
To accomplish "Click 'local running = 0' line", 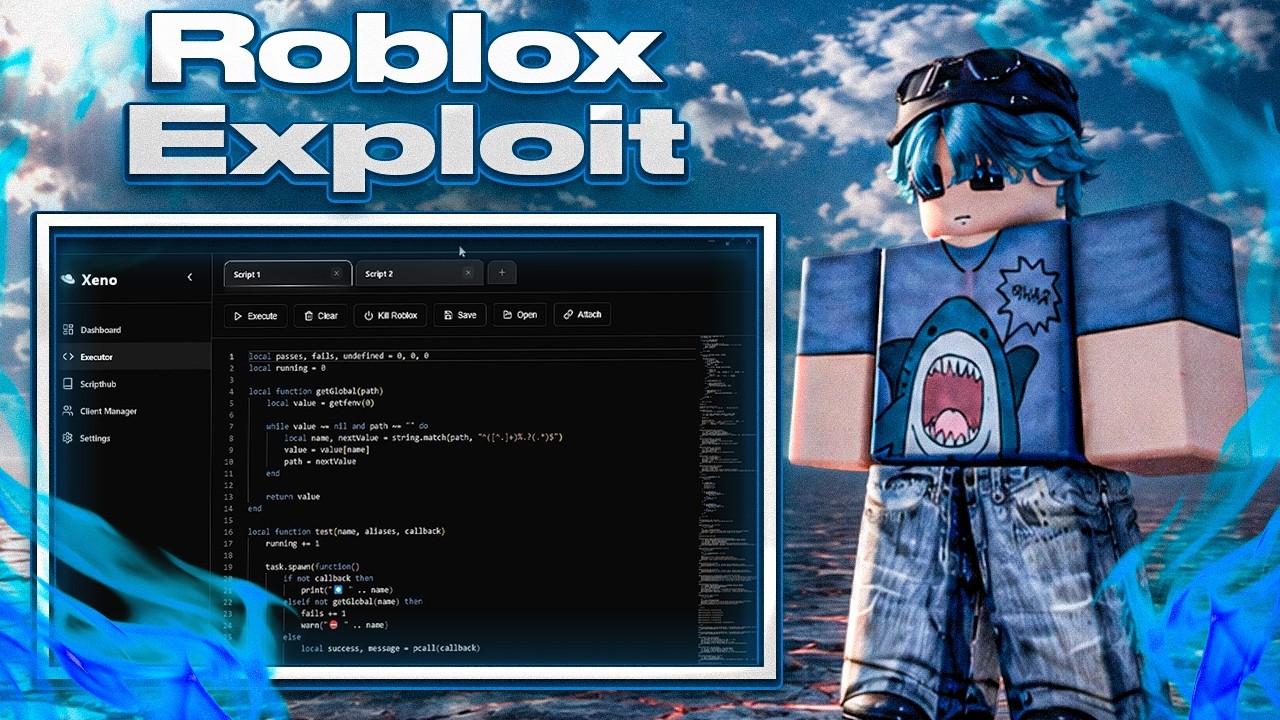I will [x=286, y=368].
